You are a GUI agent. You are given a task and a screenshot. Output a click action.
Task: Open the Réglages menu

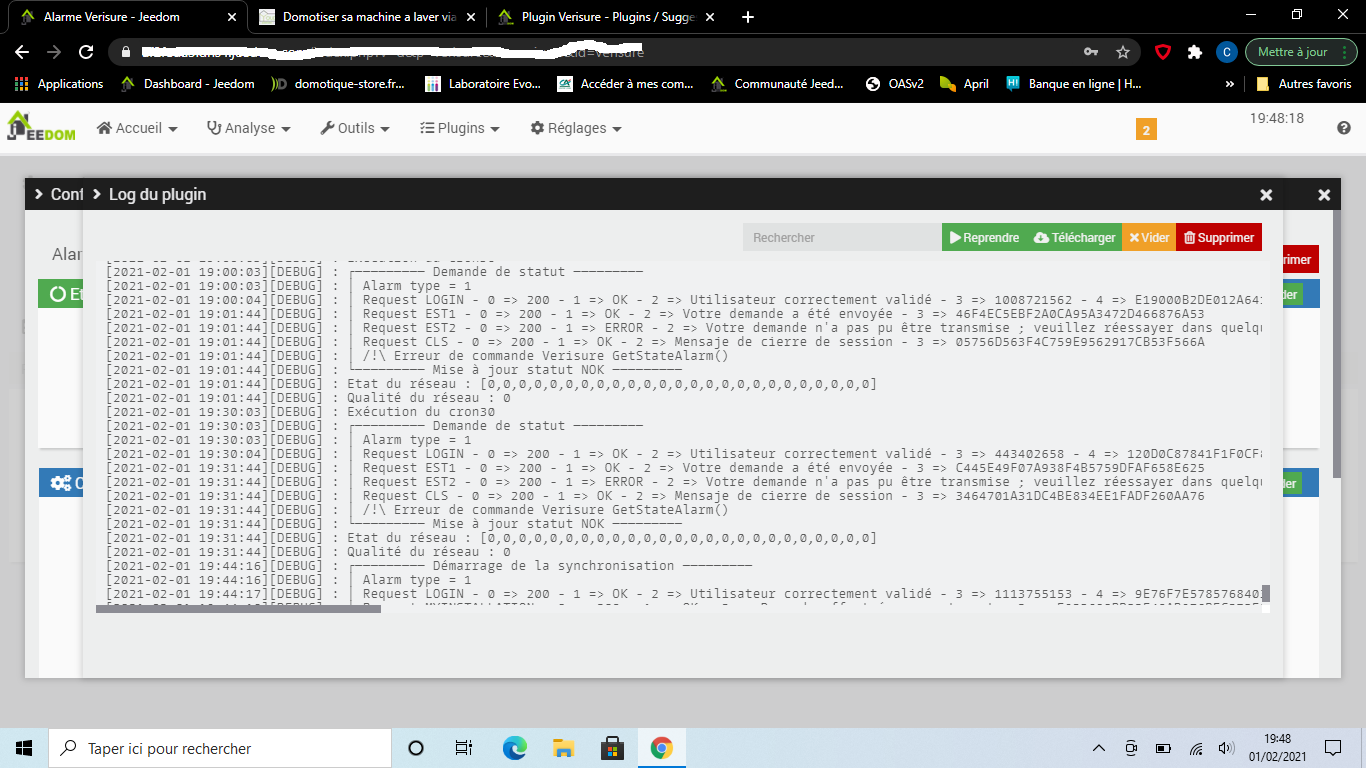pyautogui.click(x=576, y=128)
